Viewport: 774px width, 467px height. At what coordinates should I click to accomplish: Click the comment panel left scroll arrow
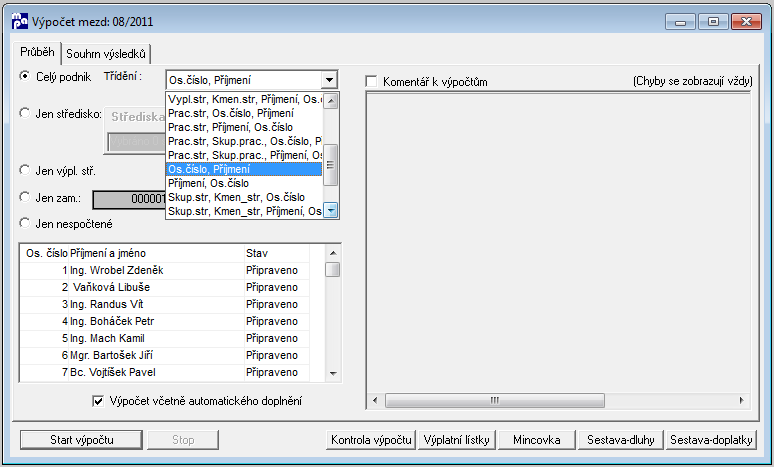[x=375, y=400]
